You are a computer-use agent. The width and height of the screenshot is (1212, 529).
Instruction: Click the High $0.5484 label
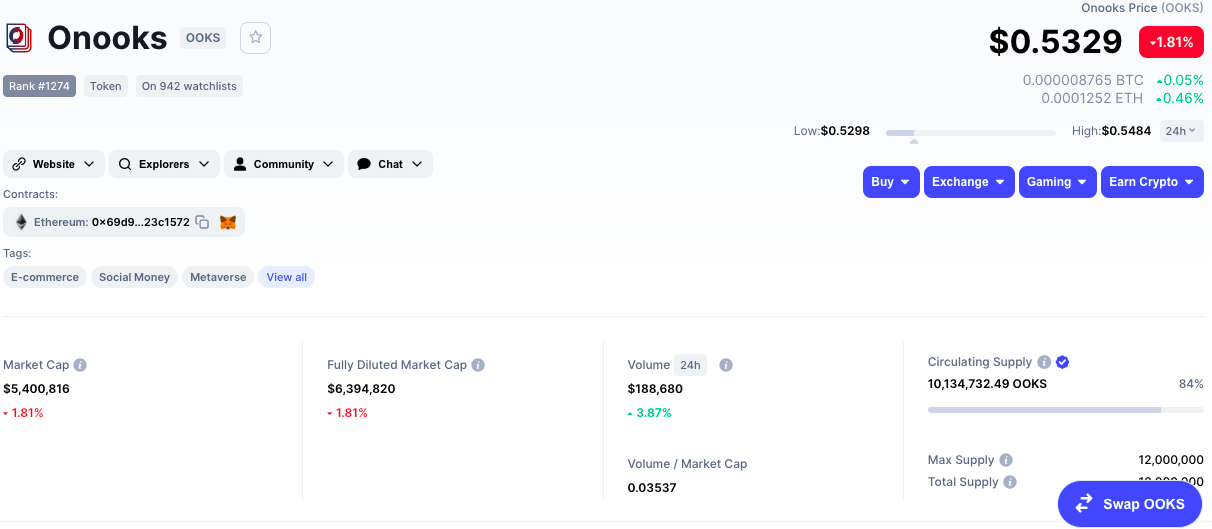pos(1111,131)
